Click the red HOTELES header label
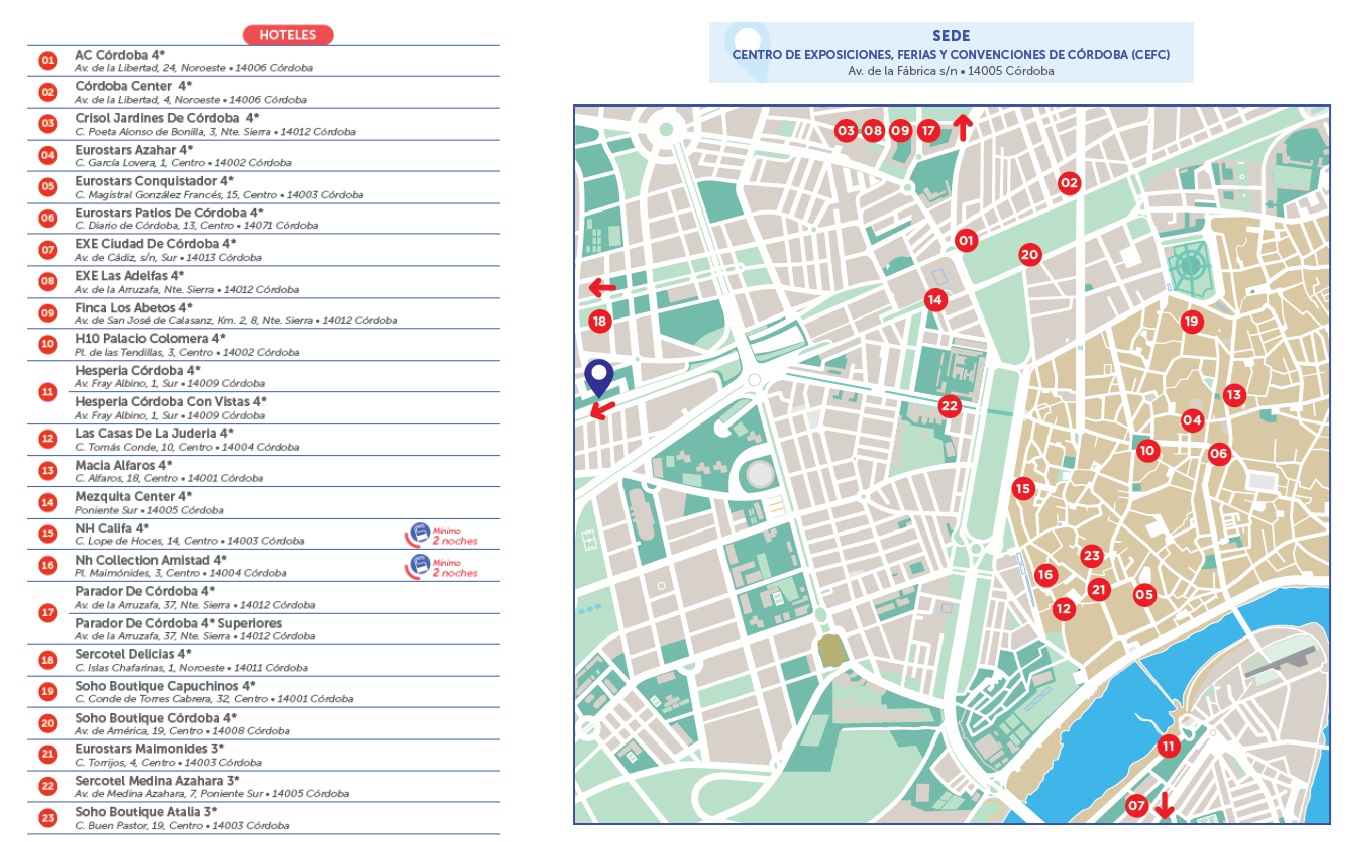The height and width of the screenshot is (842, 1370). [287, 35]
